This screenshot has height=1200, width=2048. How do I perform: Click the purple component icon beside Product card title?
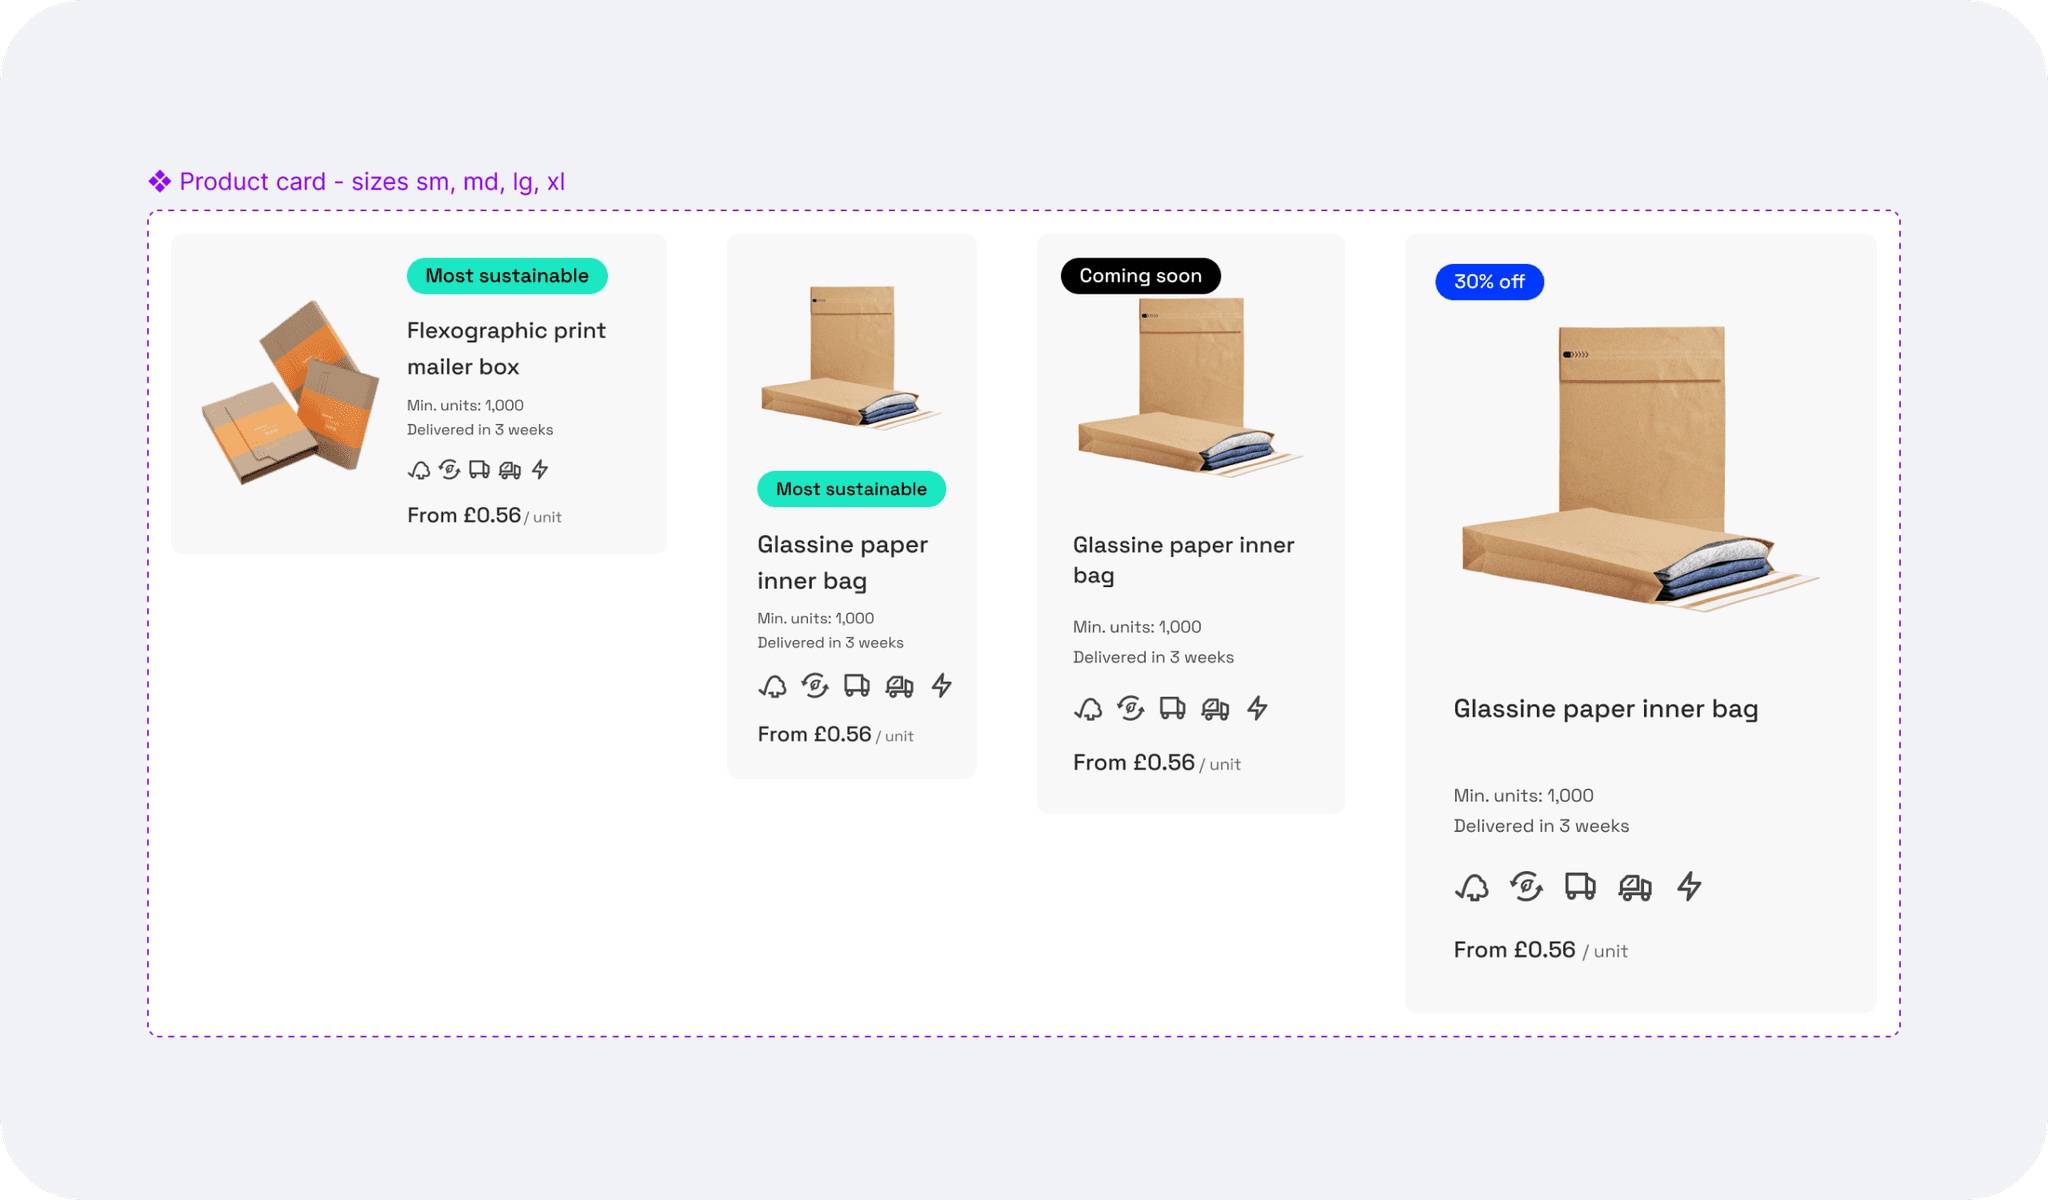pos(159,181)
